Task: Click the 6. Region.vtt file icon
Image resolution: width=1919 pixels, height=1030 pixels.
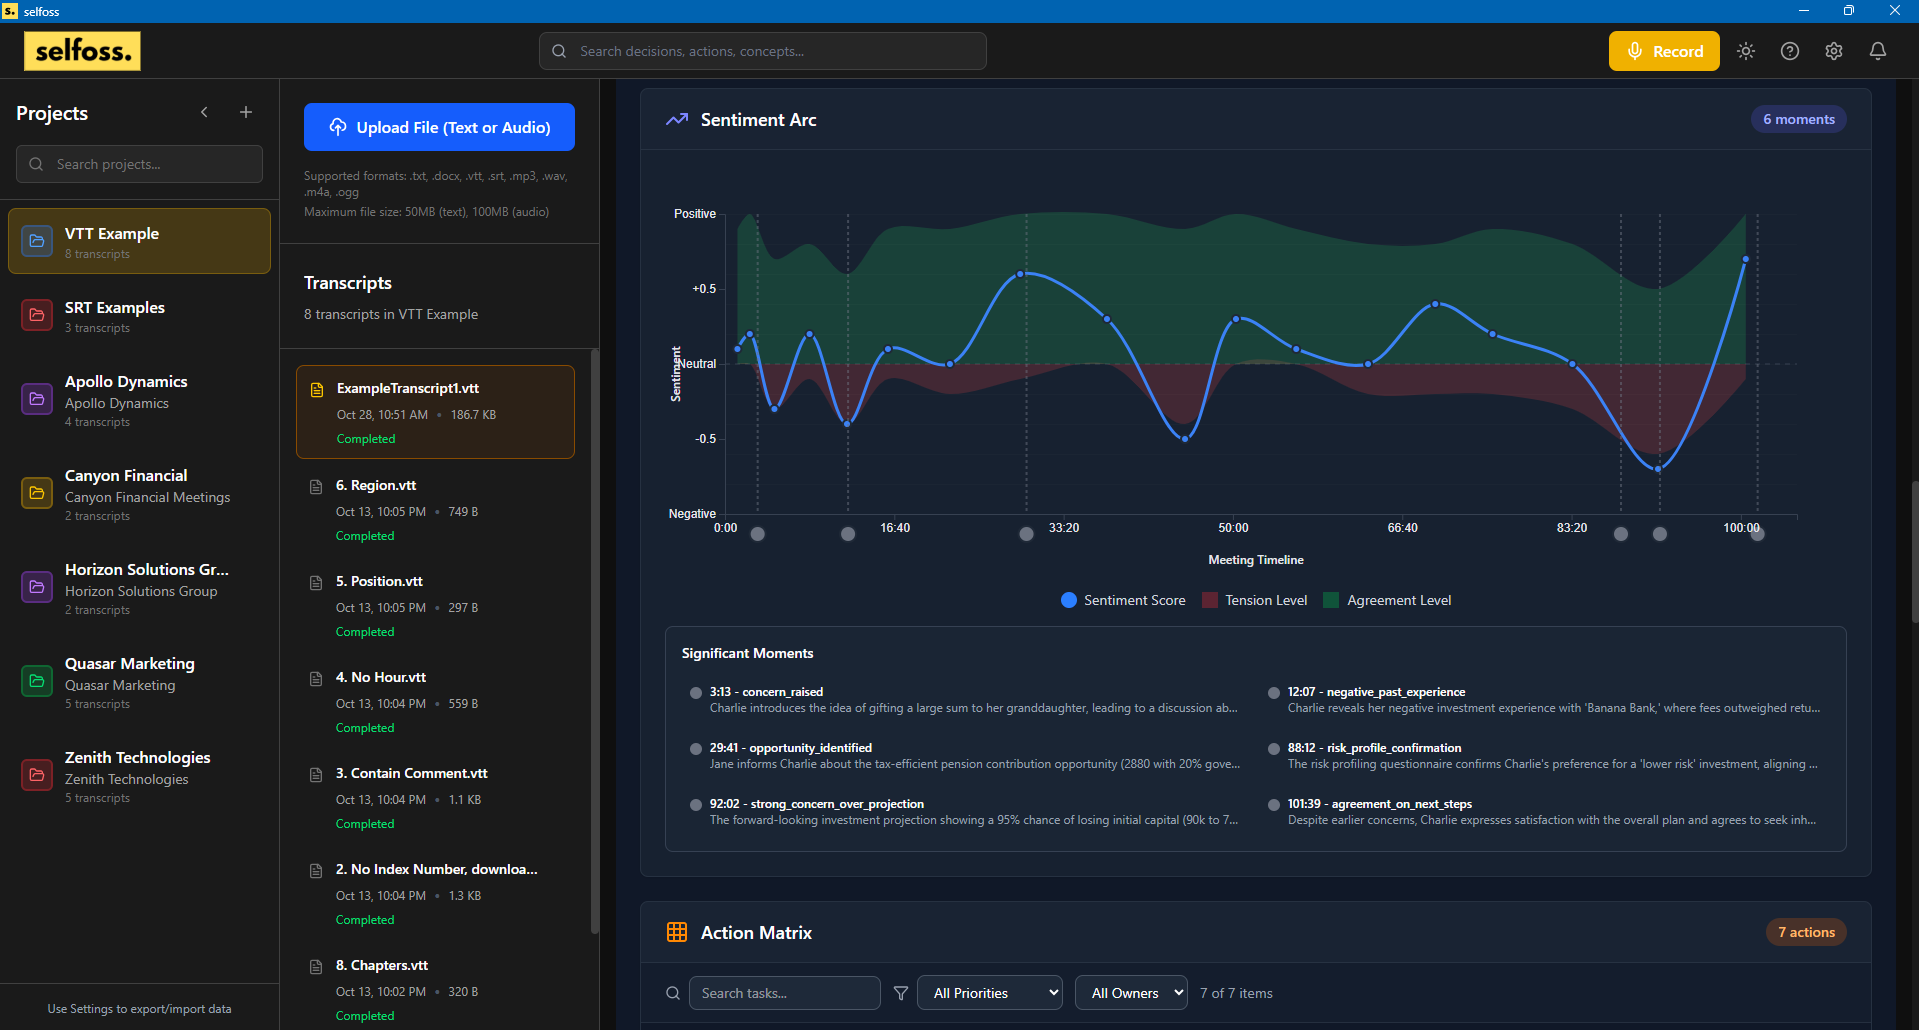Action: (316, 486)
